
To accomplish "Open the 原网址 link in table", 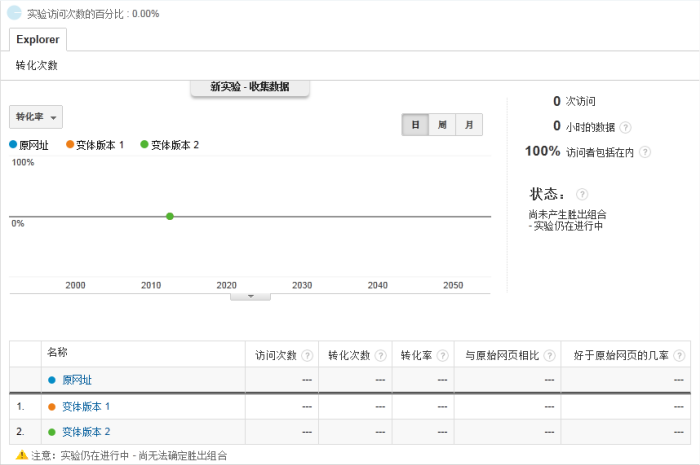I will pos(76,380).
